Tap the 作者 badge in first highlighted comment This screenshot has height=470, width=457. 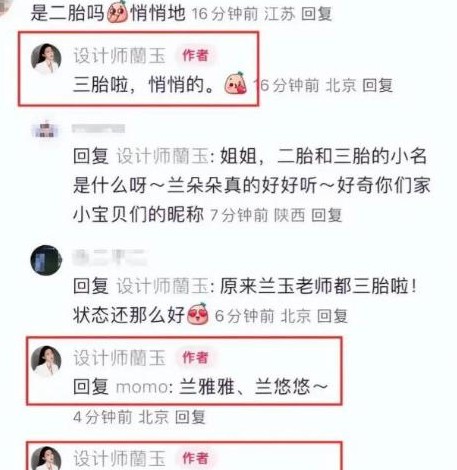(x=195, y=55)
